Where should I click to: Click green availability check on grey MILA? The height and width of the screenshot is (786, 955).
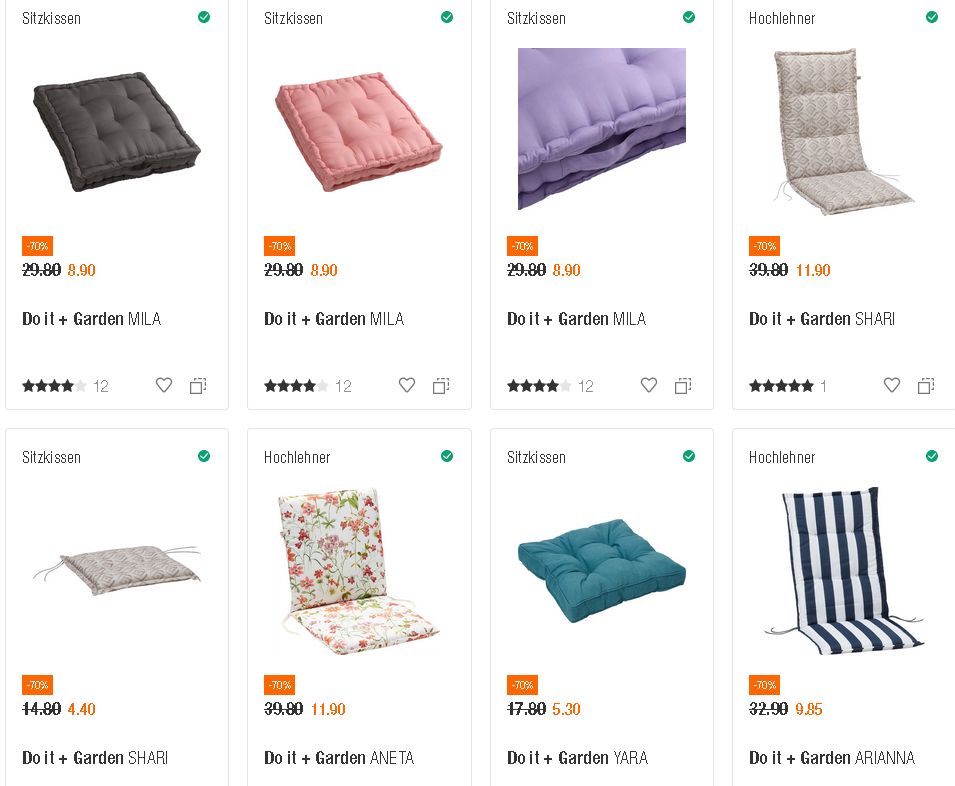point(204,17)
